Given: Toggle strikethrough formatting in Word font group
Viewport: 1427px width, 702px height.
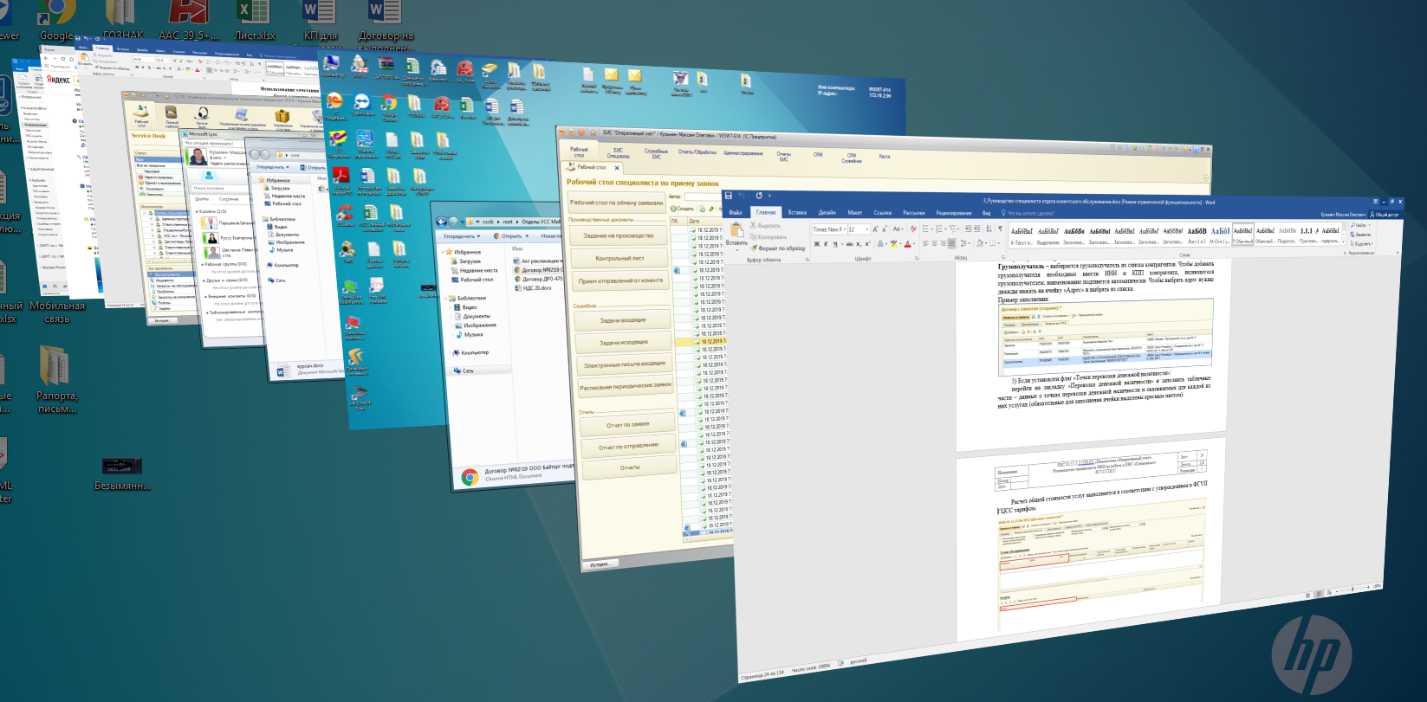Looking at the screenshot, I should point(849,243).
